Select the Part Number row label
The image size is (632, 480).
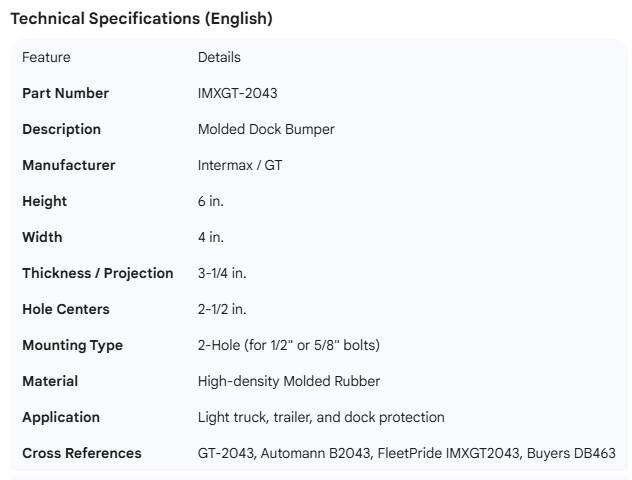click(x=65, y=93)
